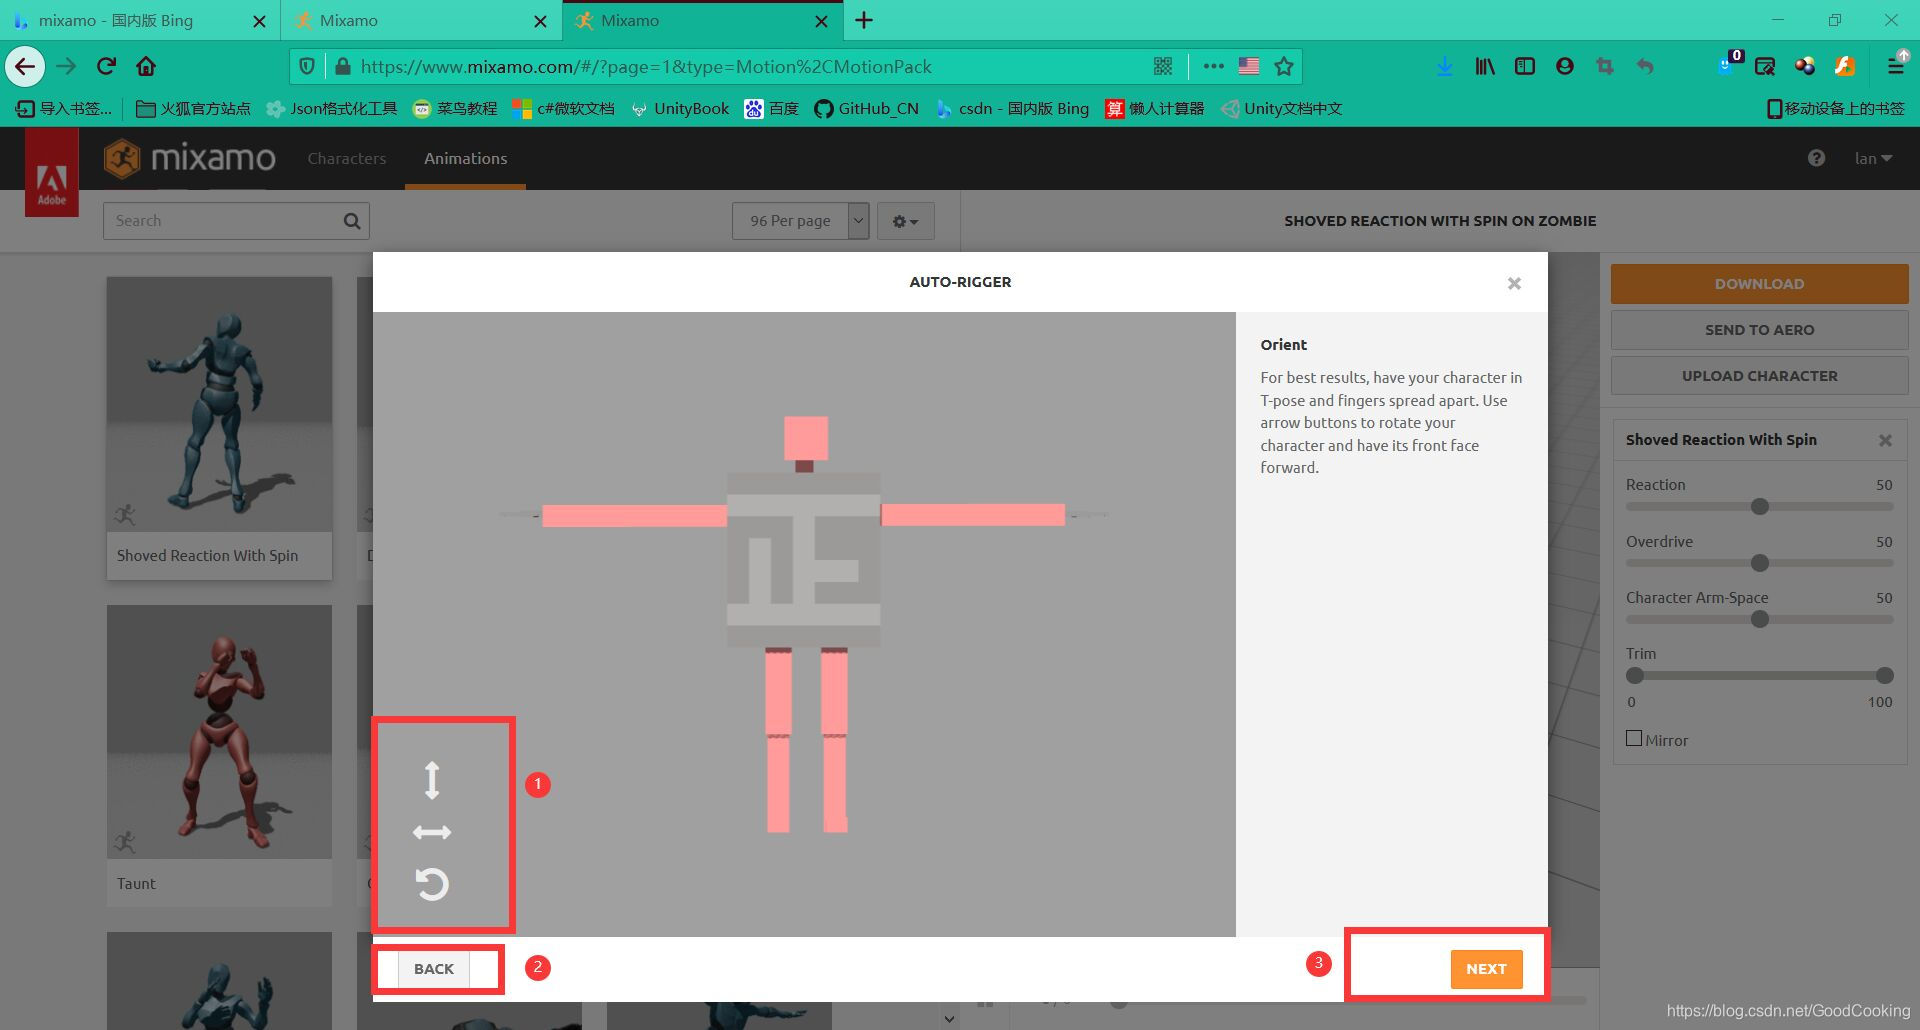
Task: Open the 百度 bookmark
Action: [771, 108]
